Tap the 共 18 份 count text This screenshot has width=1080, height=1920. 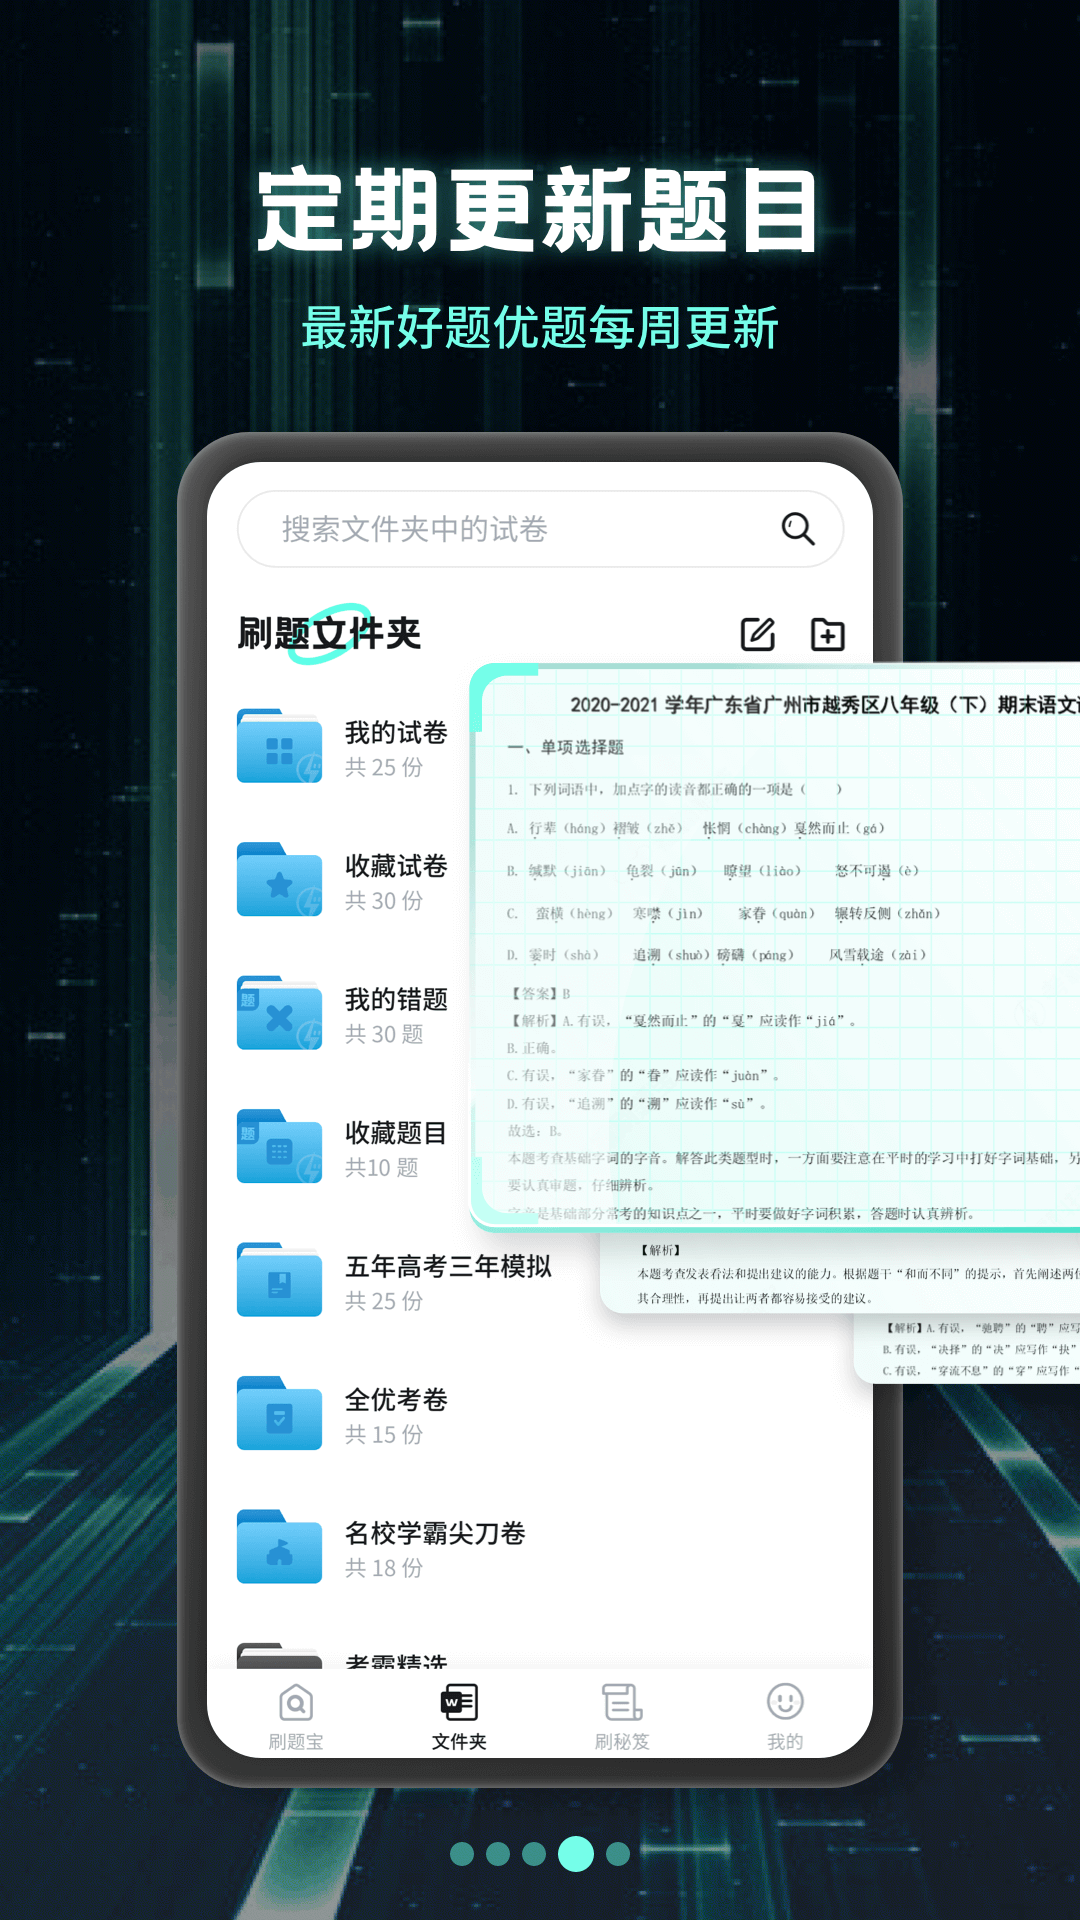pos(384,1568)
